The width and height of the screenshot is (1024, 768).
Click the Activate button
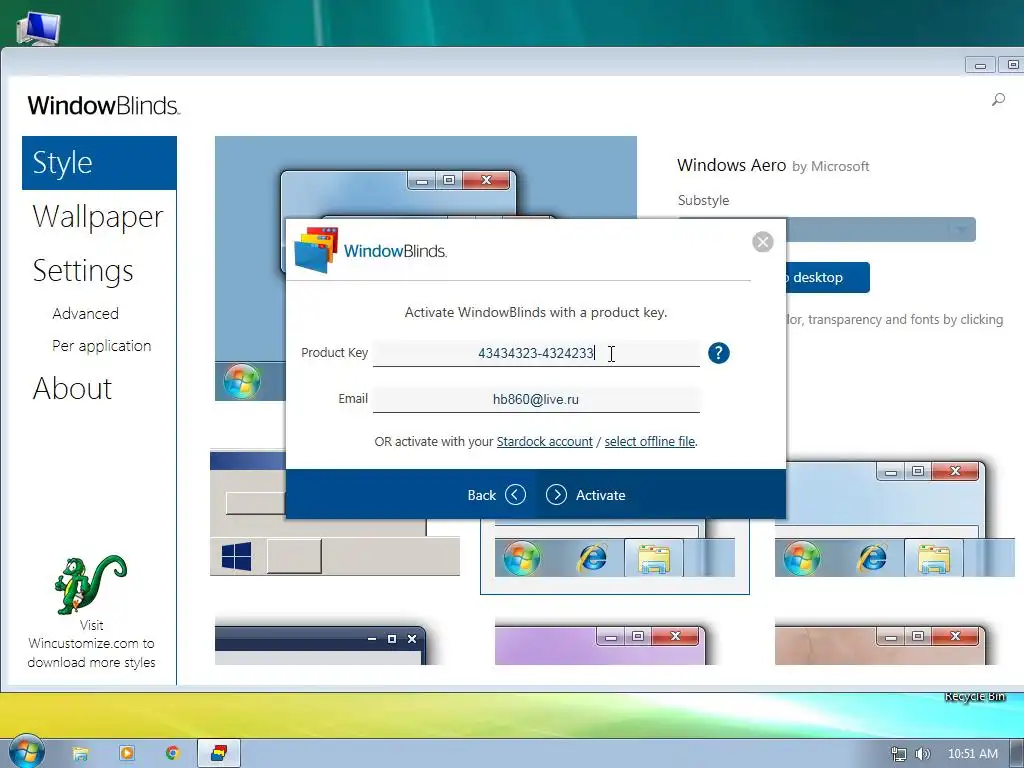coord(586,495)
